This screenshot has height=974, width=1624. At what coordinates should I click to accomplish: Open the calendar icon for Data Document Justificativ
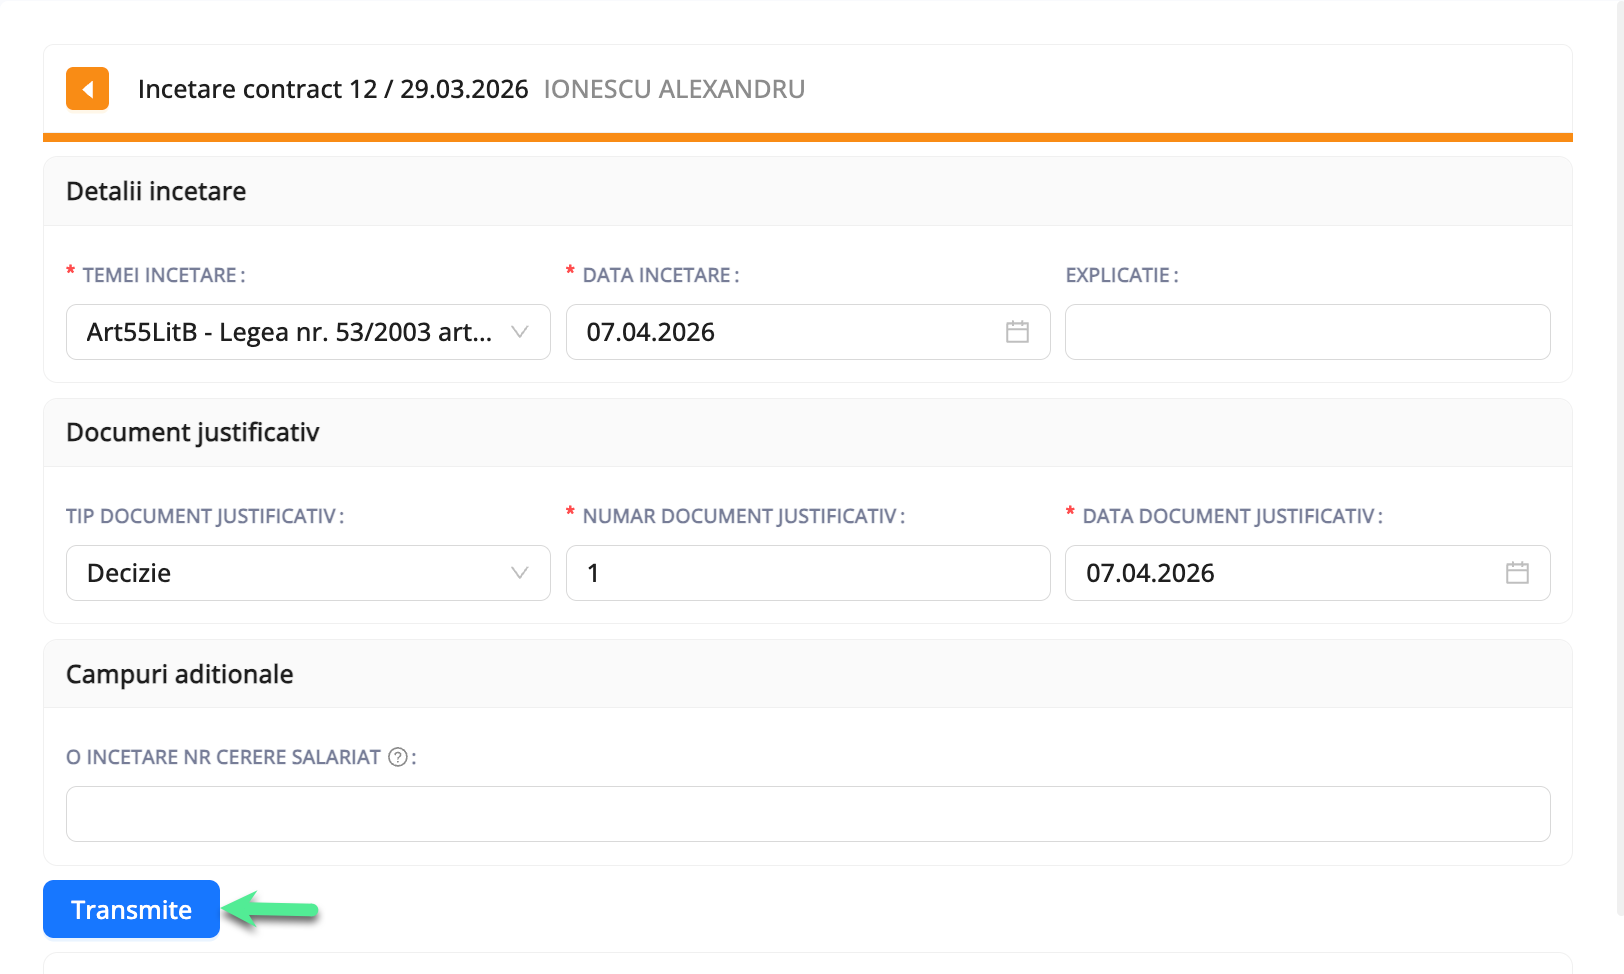[1517, 572]
